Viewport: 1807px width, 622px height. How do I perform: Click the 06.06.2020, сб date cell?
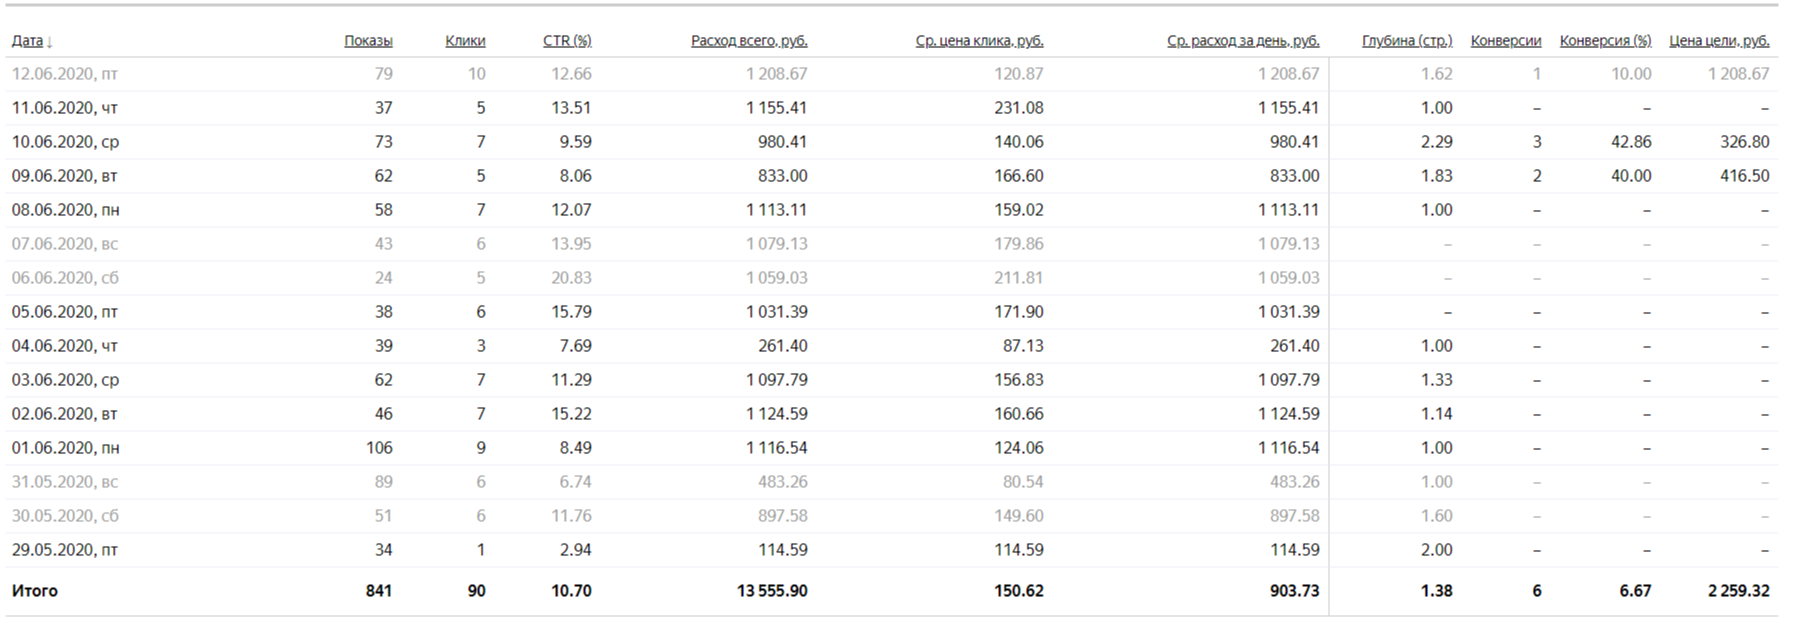click(64, 278)
